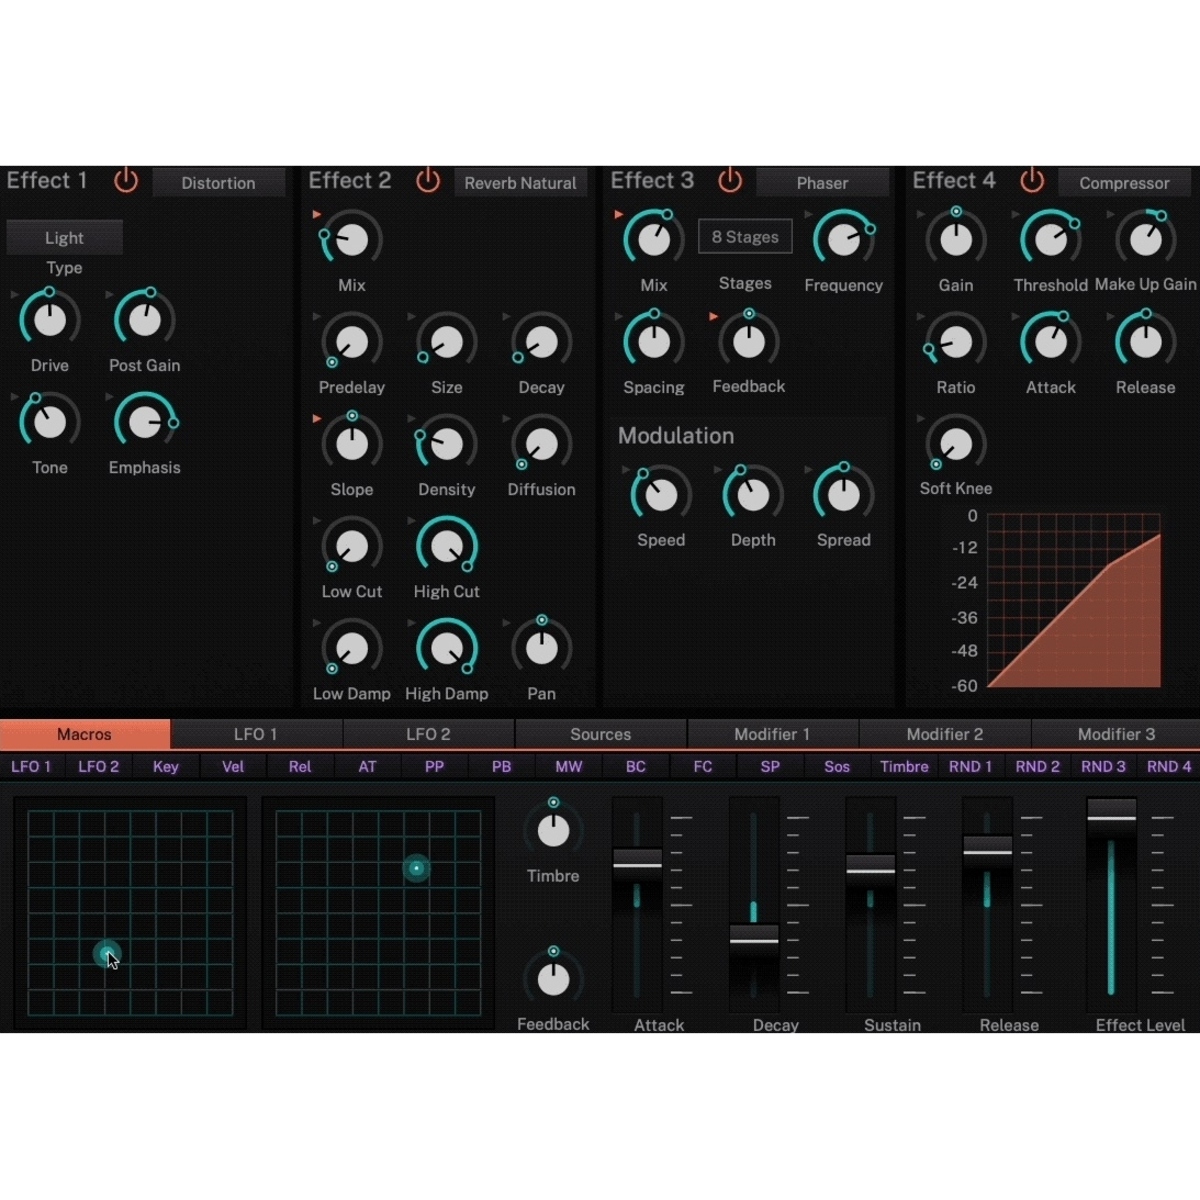
Task: Click the macro Timbre knob
Action: [553, 830]
